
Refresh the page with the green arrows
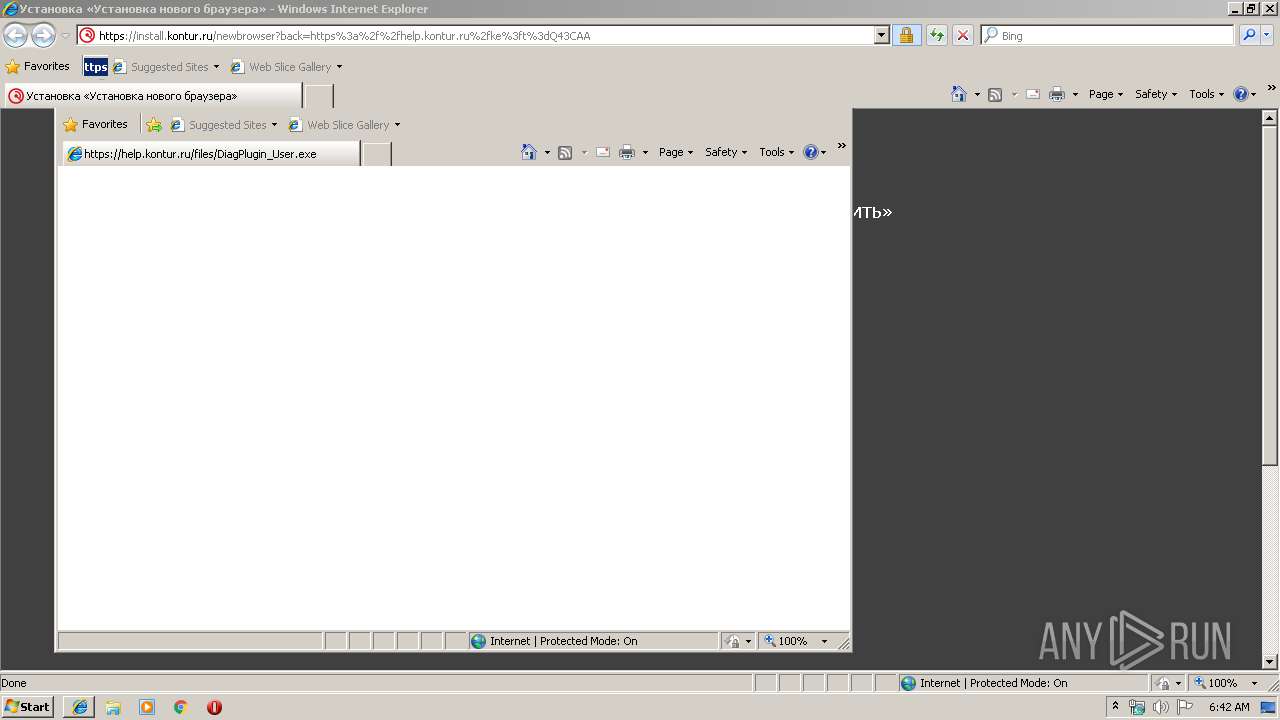pos(936,35)
